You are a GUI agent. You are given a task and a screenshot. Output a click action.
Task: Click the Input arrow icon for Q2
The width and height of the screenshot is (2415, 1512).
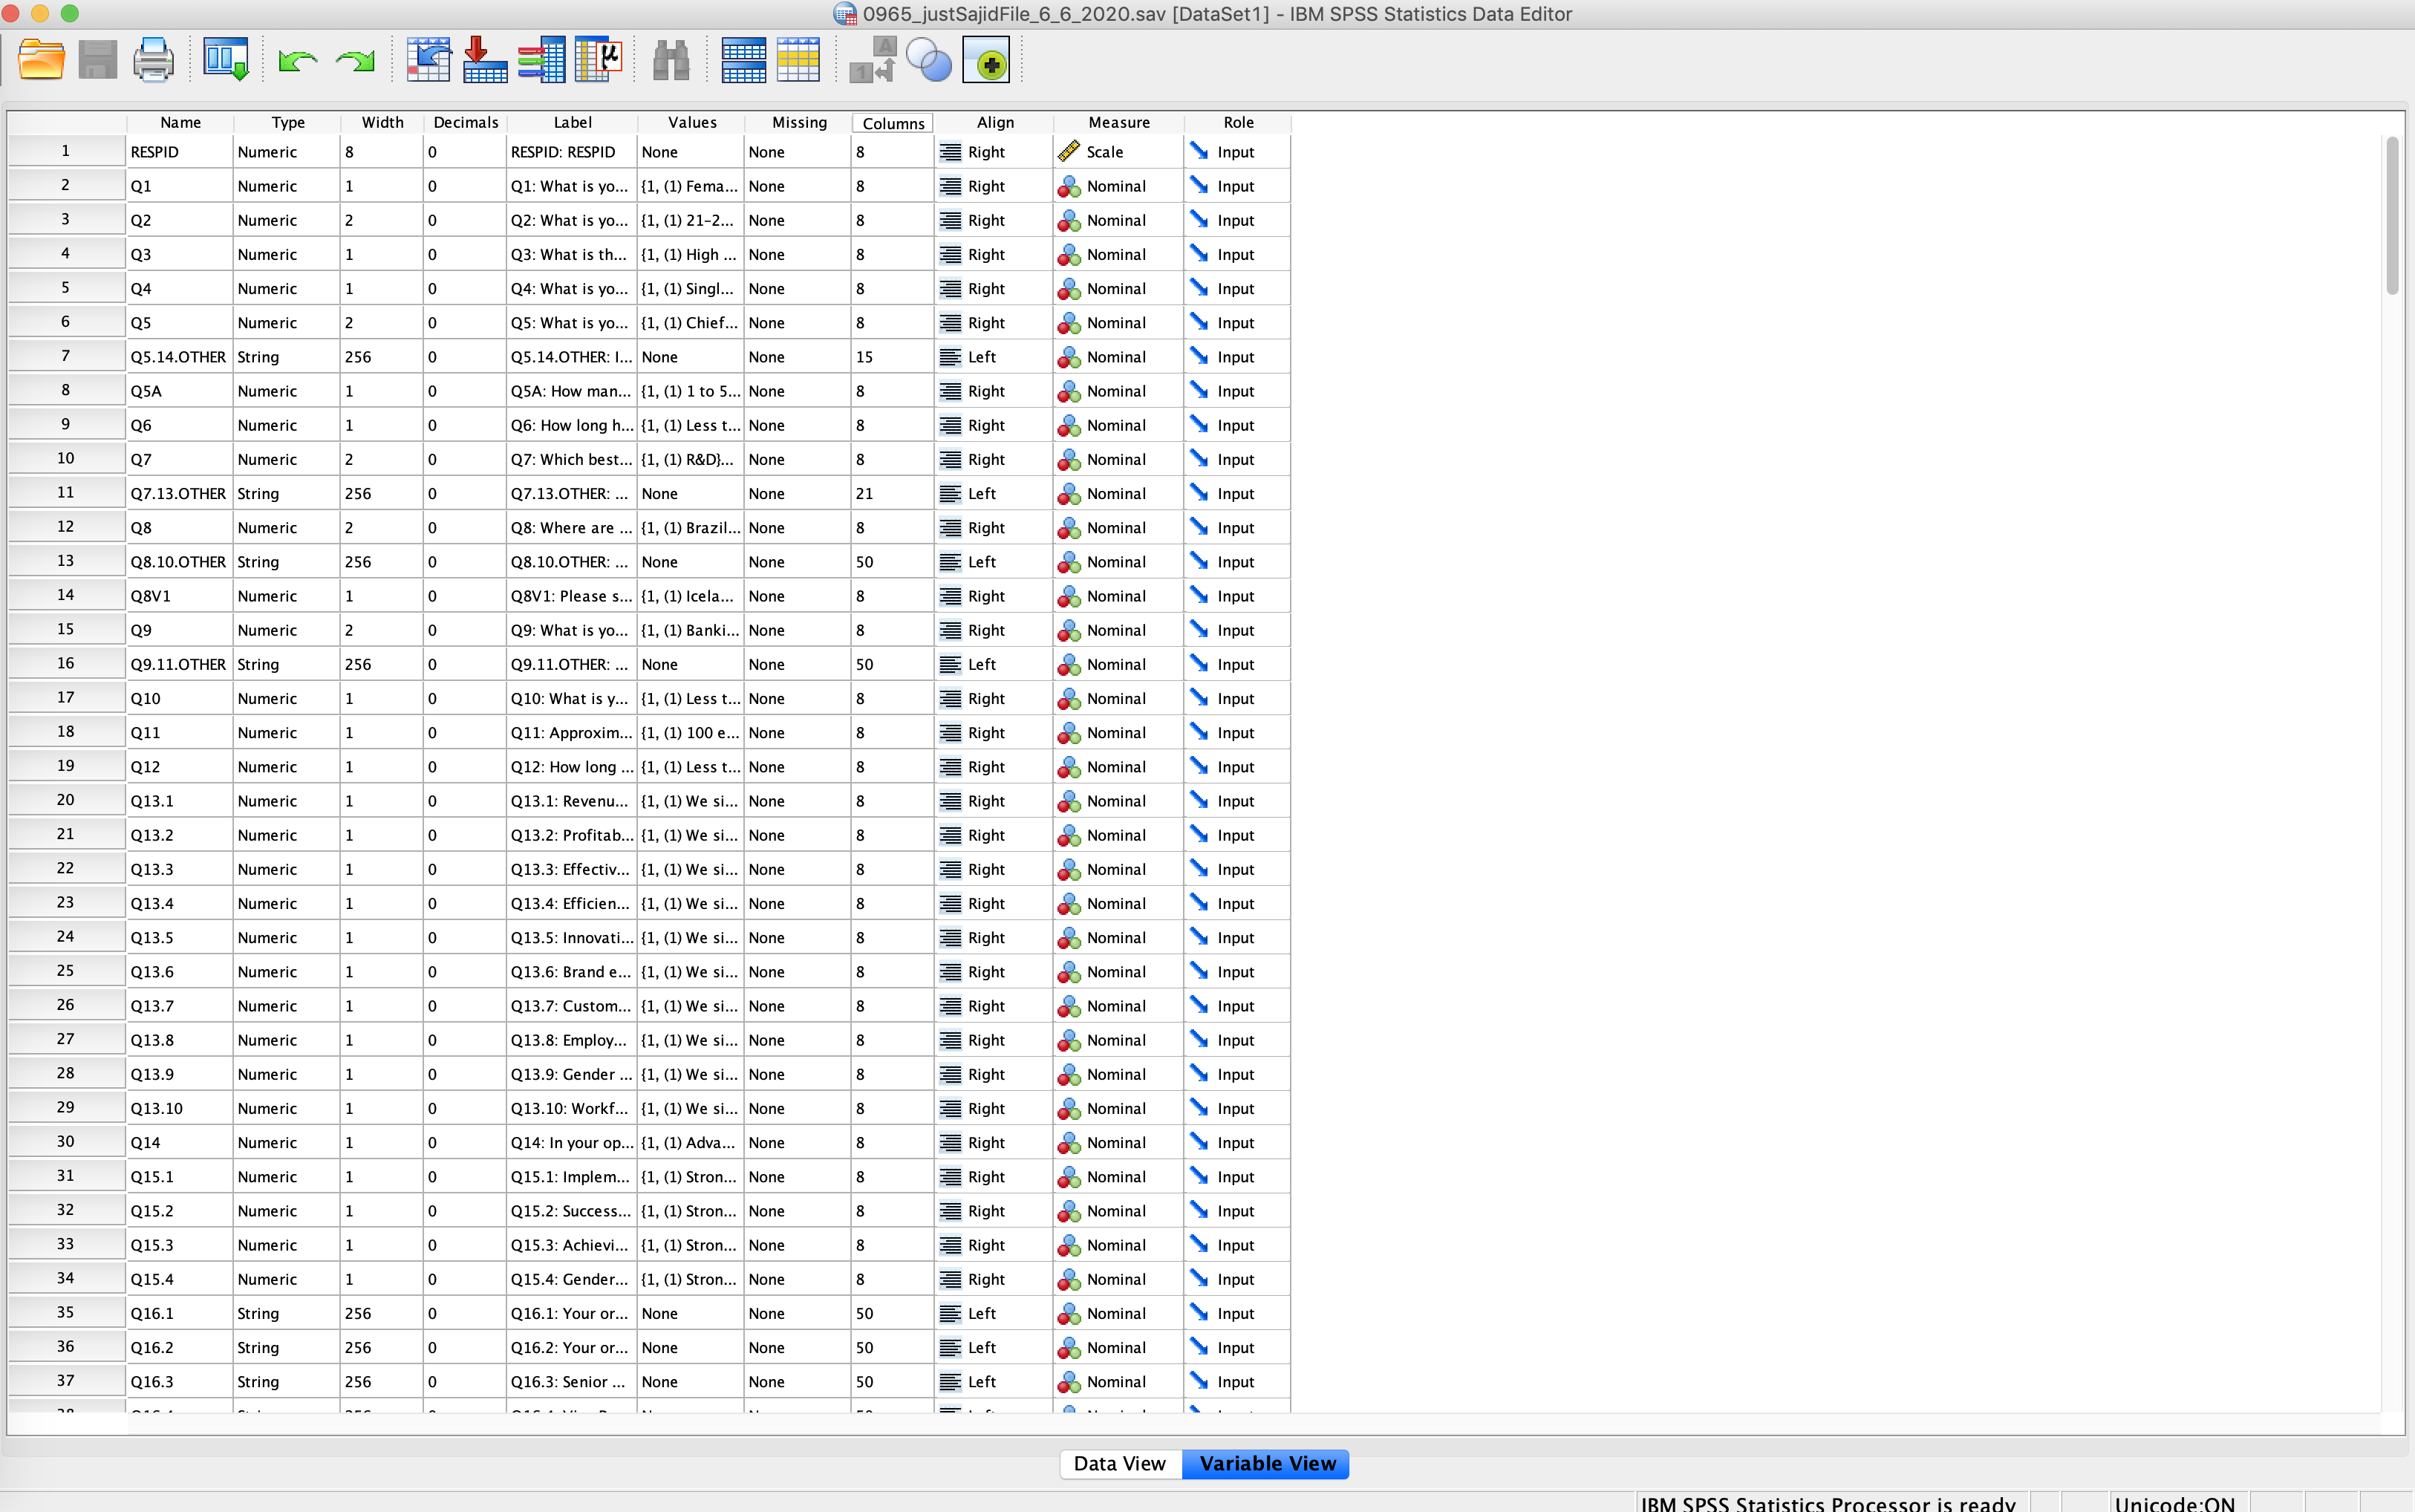coord(1199,219)
